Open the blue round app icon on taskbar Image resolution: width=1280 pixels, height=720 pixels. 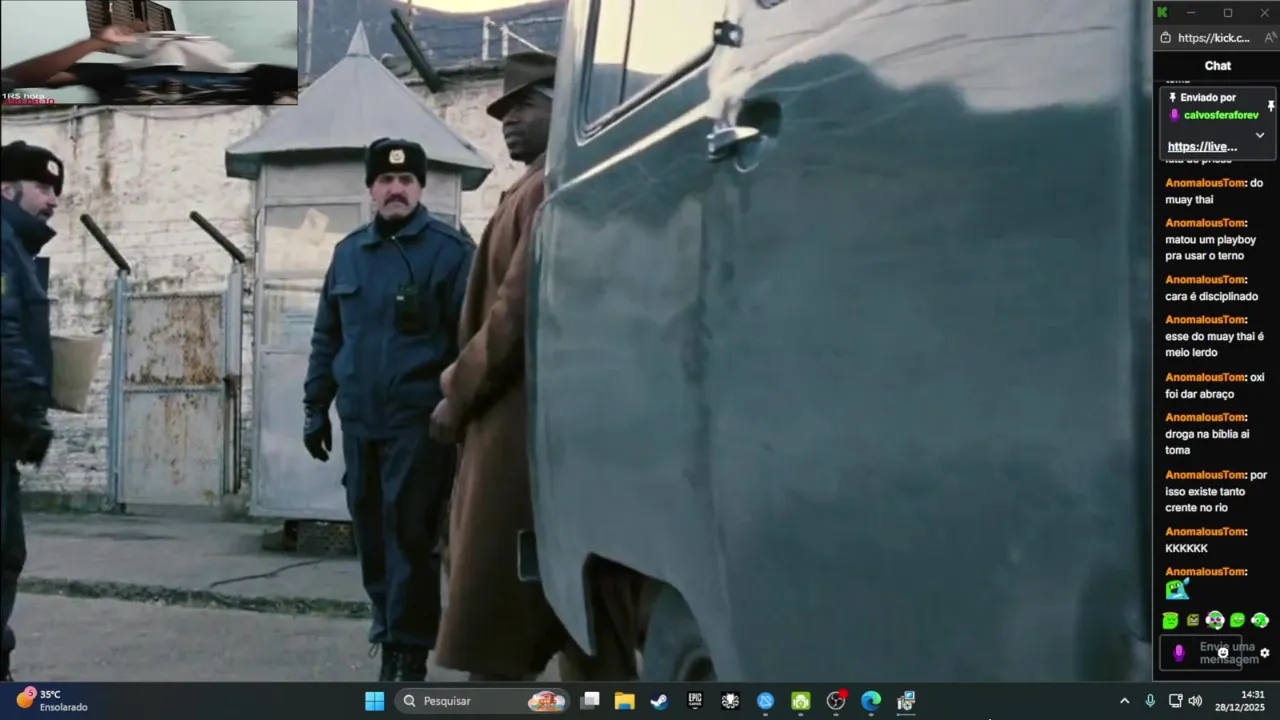[x=766, y=701]
